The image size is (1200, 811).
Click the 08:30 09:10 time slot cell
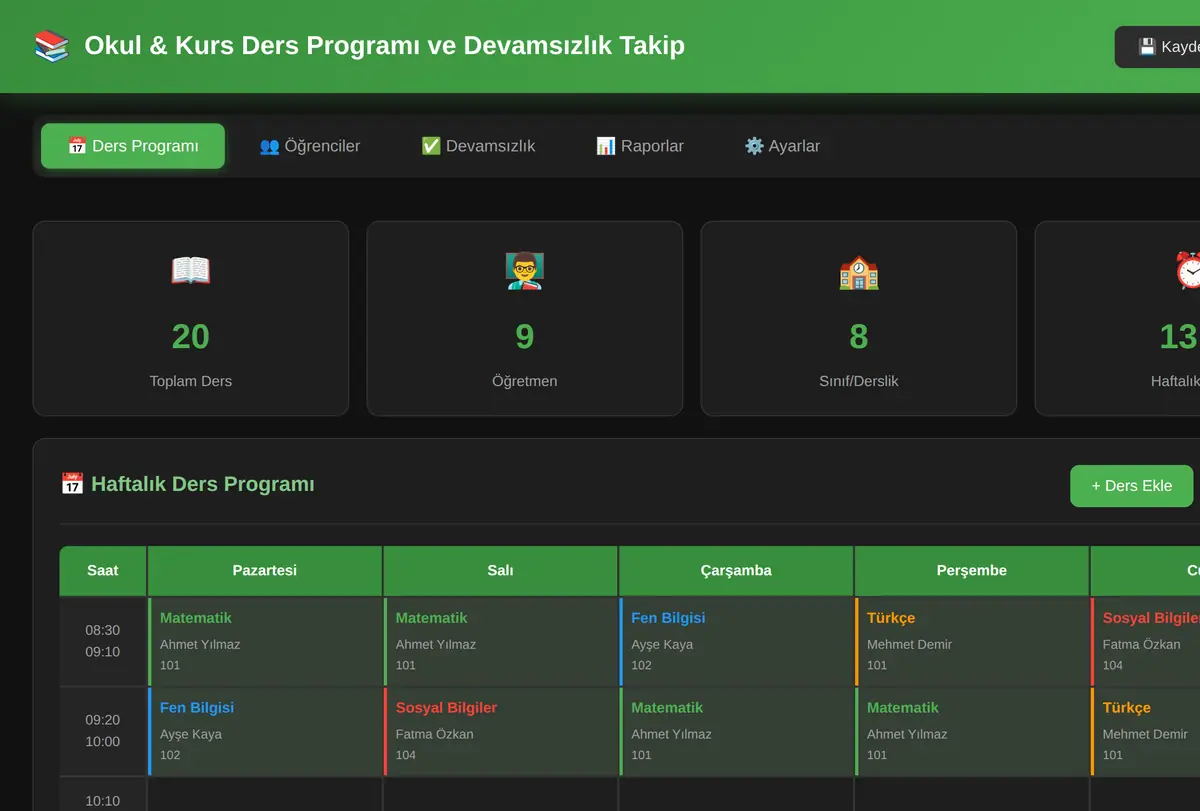coord(103,642)
